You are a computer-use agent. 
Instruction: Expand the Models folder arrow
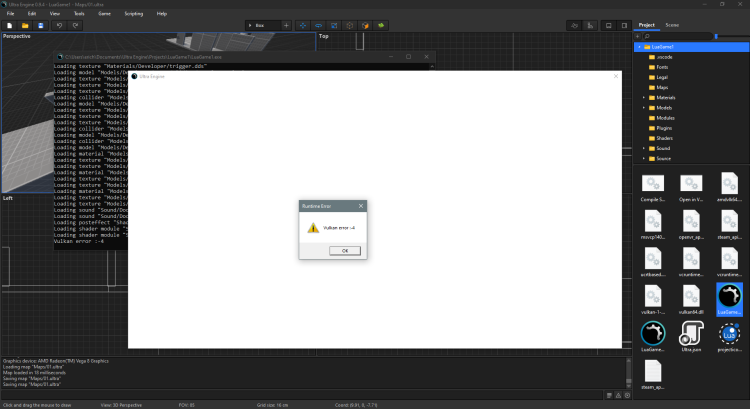pyautogui.click(x=644, y=108)
